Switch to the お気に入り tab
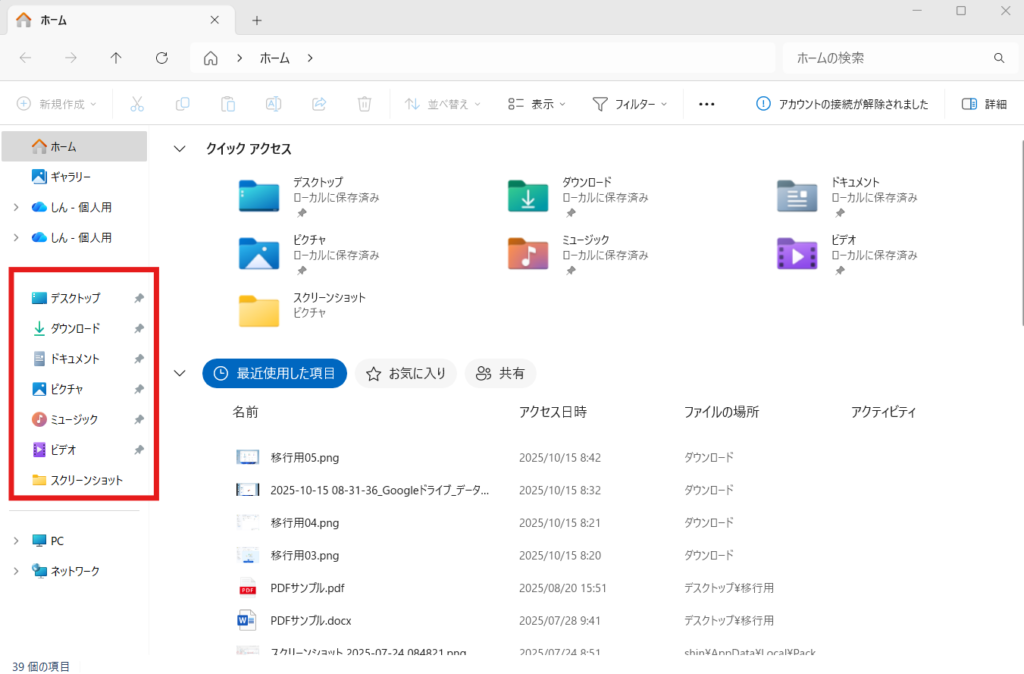1024x674 pixels. pos(405,373)
